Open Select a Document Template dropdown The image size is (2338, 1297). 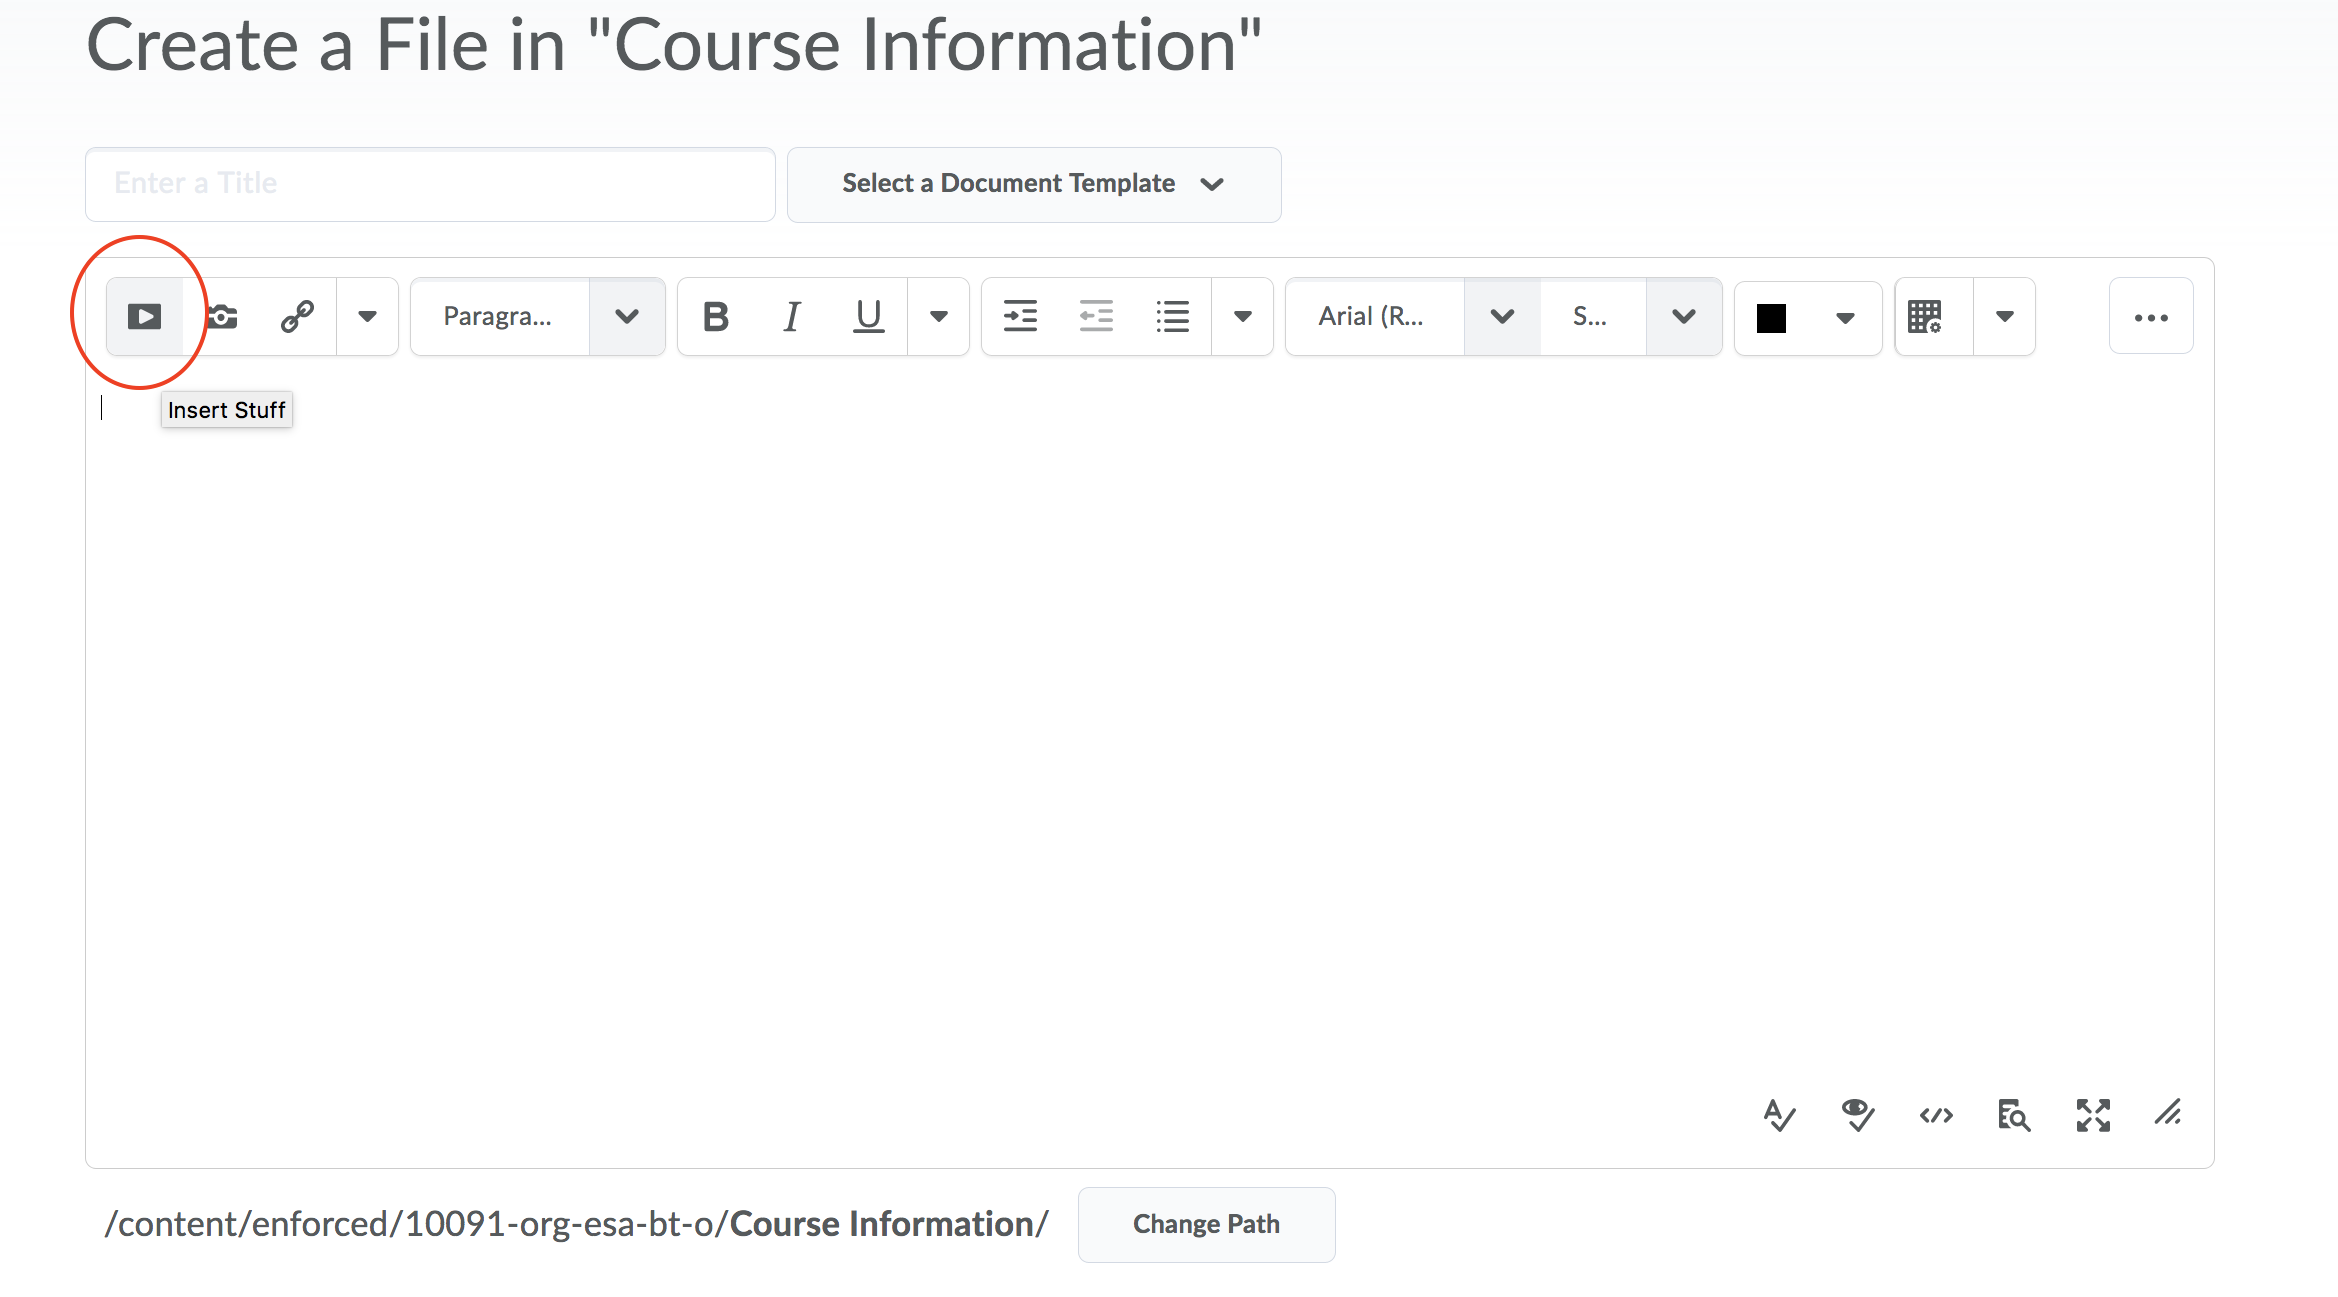click(1033, 184)
